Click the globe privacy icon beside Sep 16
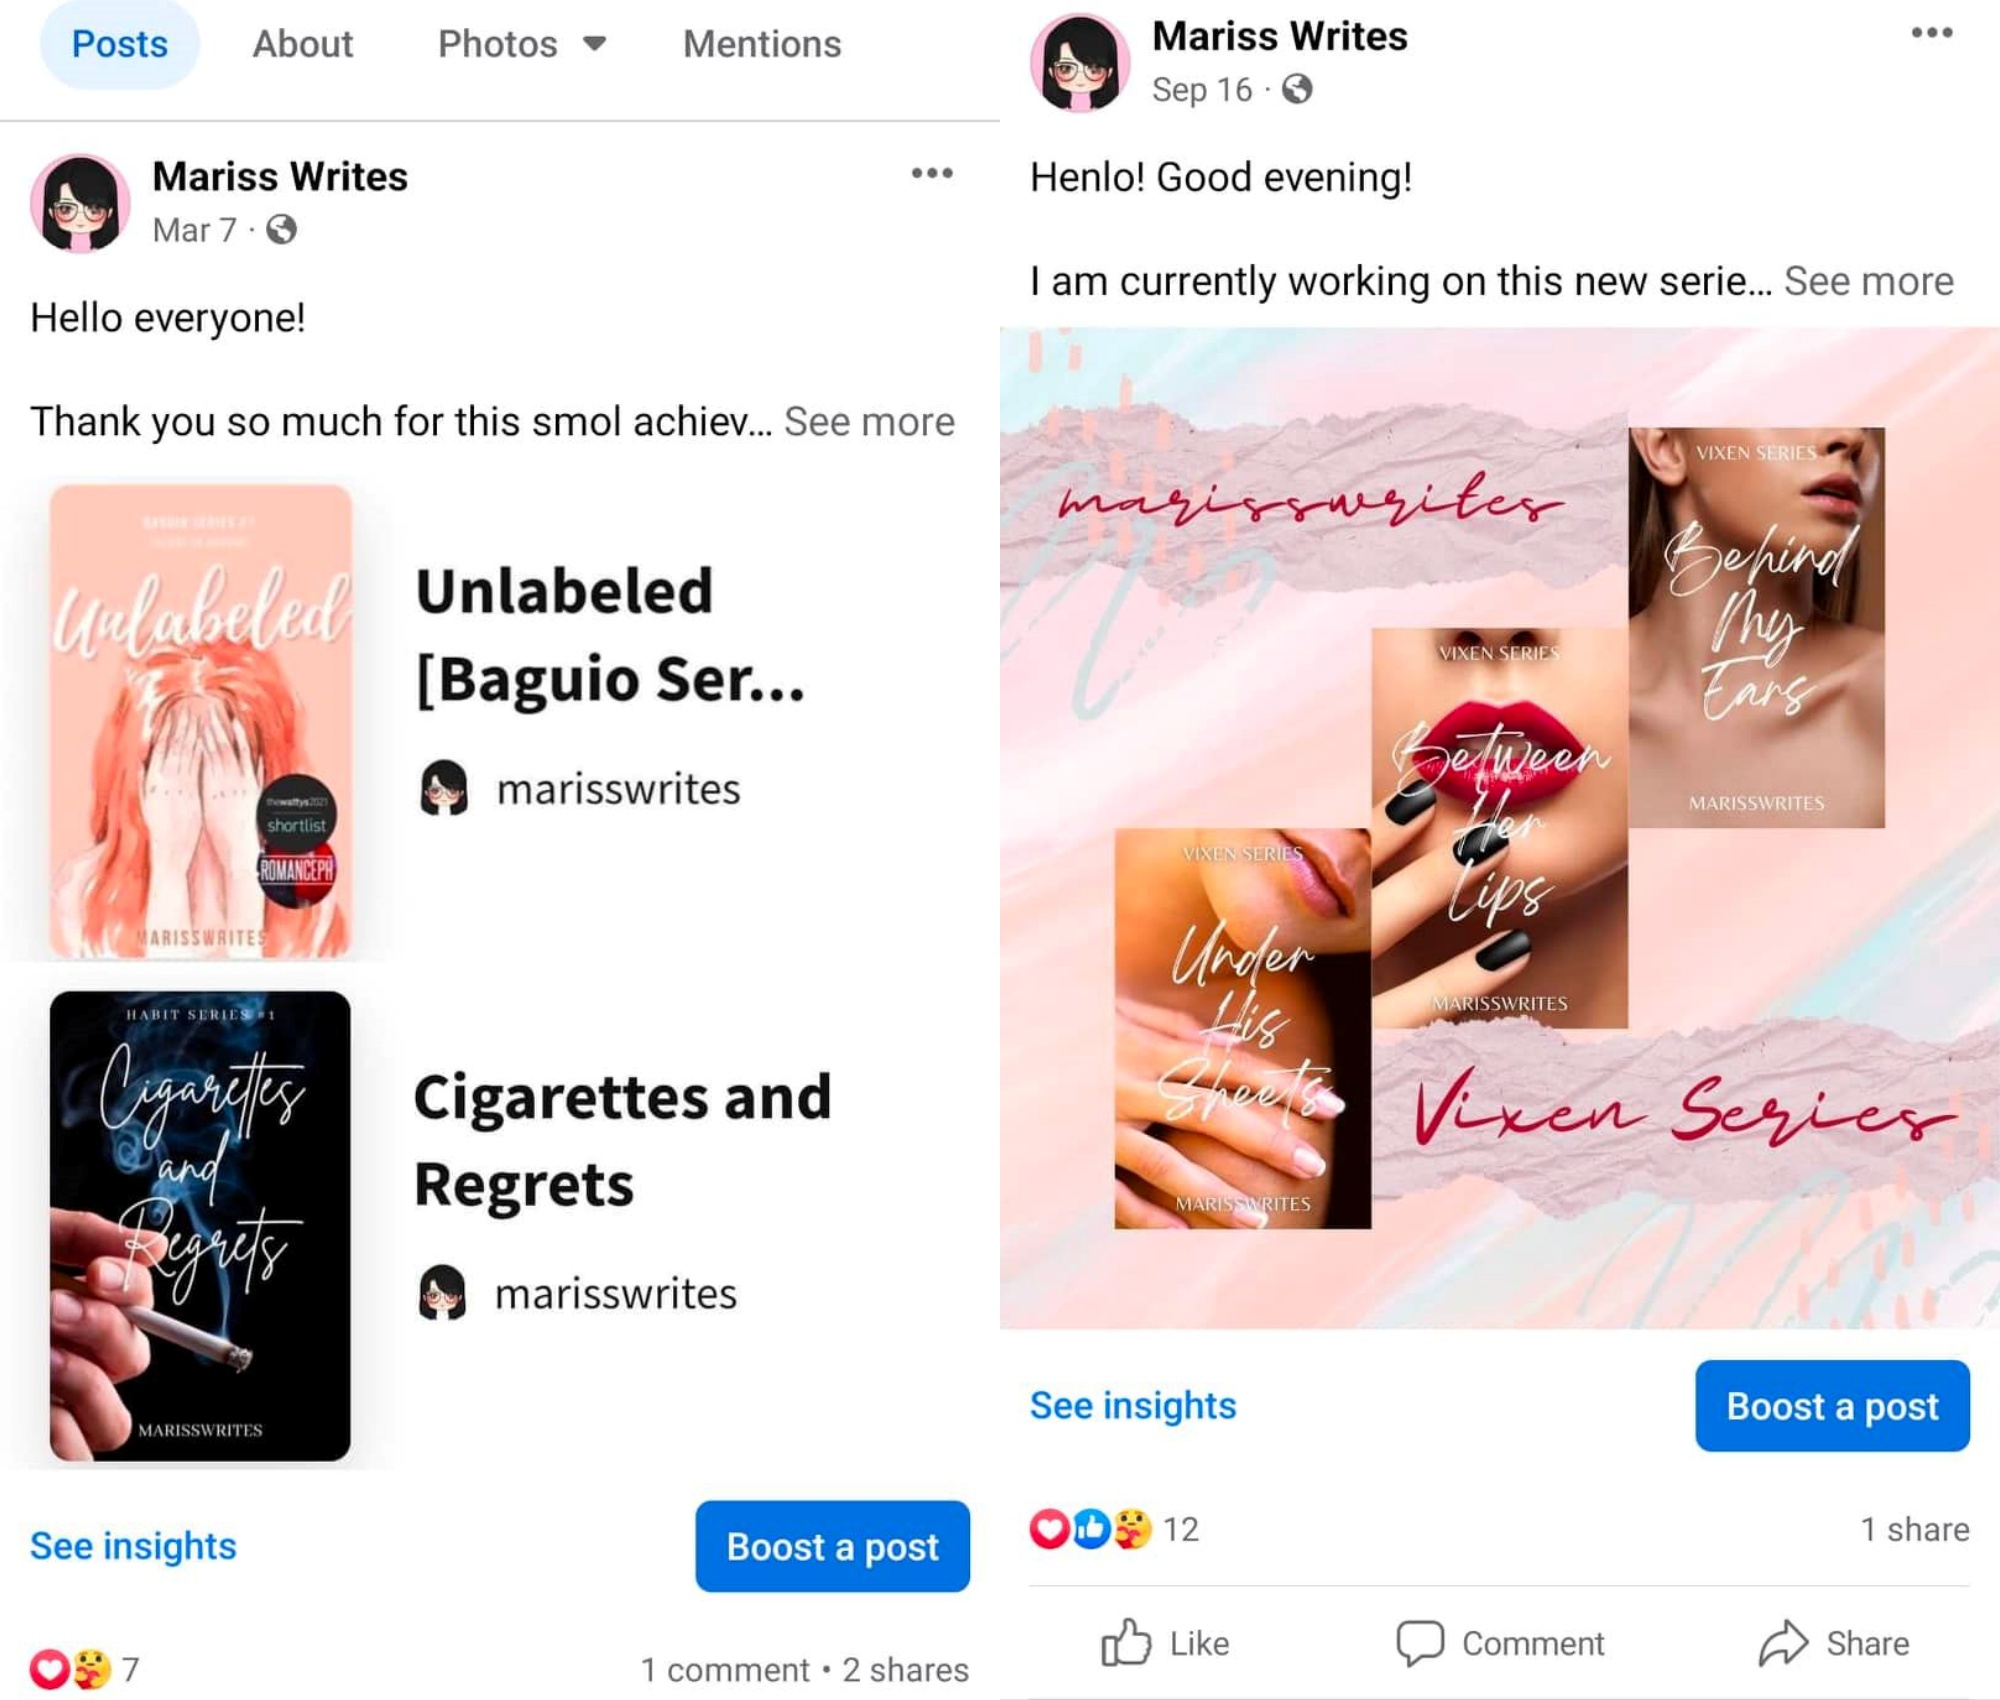The width and height of the screenshot is (2000, 1700). 1297,90
